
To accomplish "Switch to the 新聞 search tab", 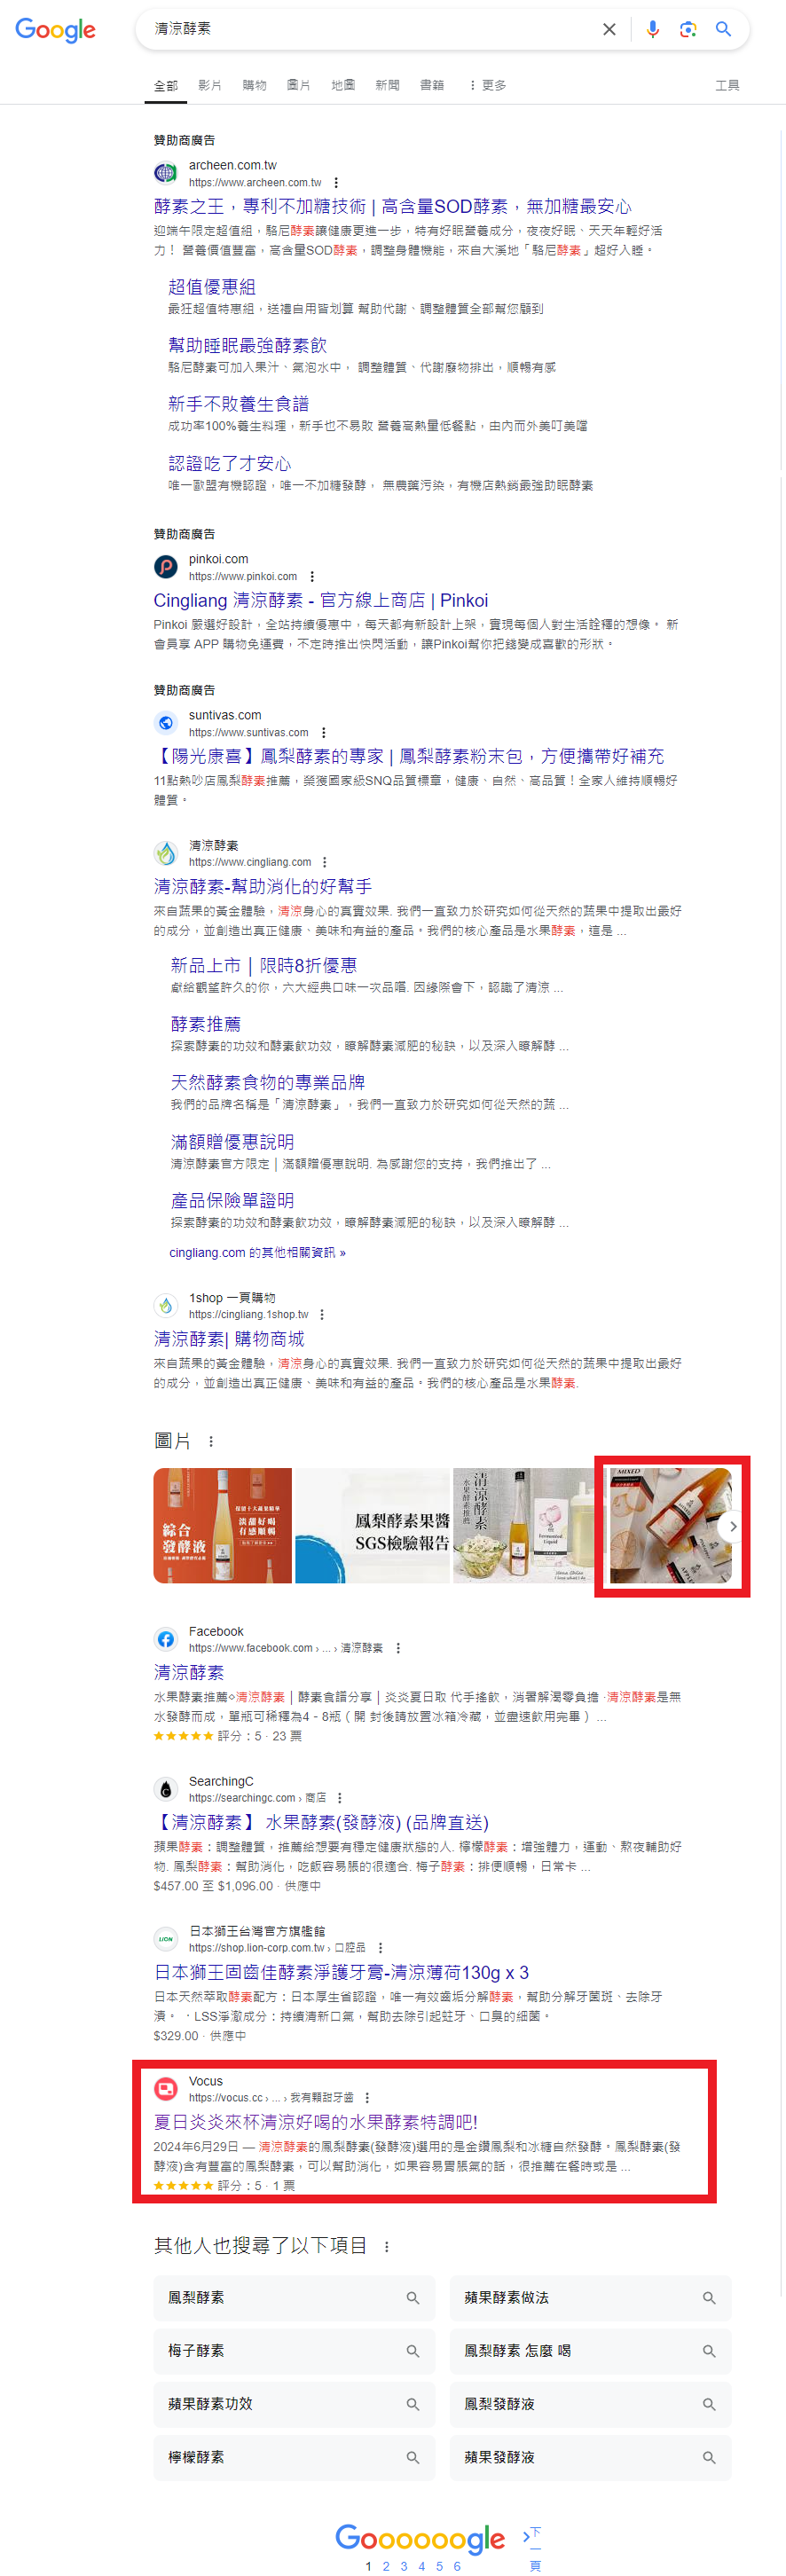I will pyautogui.click(x=387, y=85).
